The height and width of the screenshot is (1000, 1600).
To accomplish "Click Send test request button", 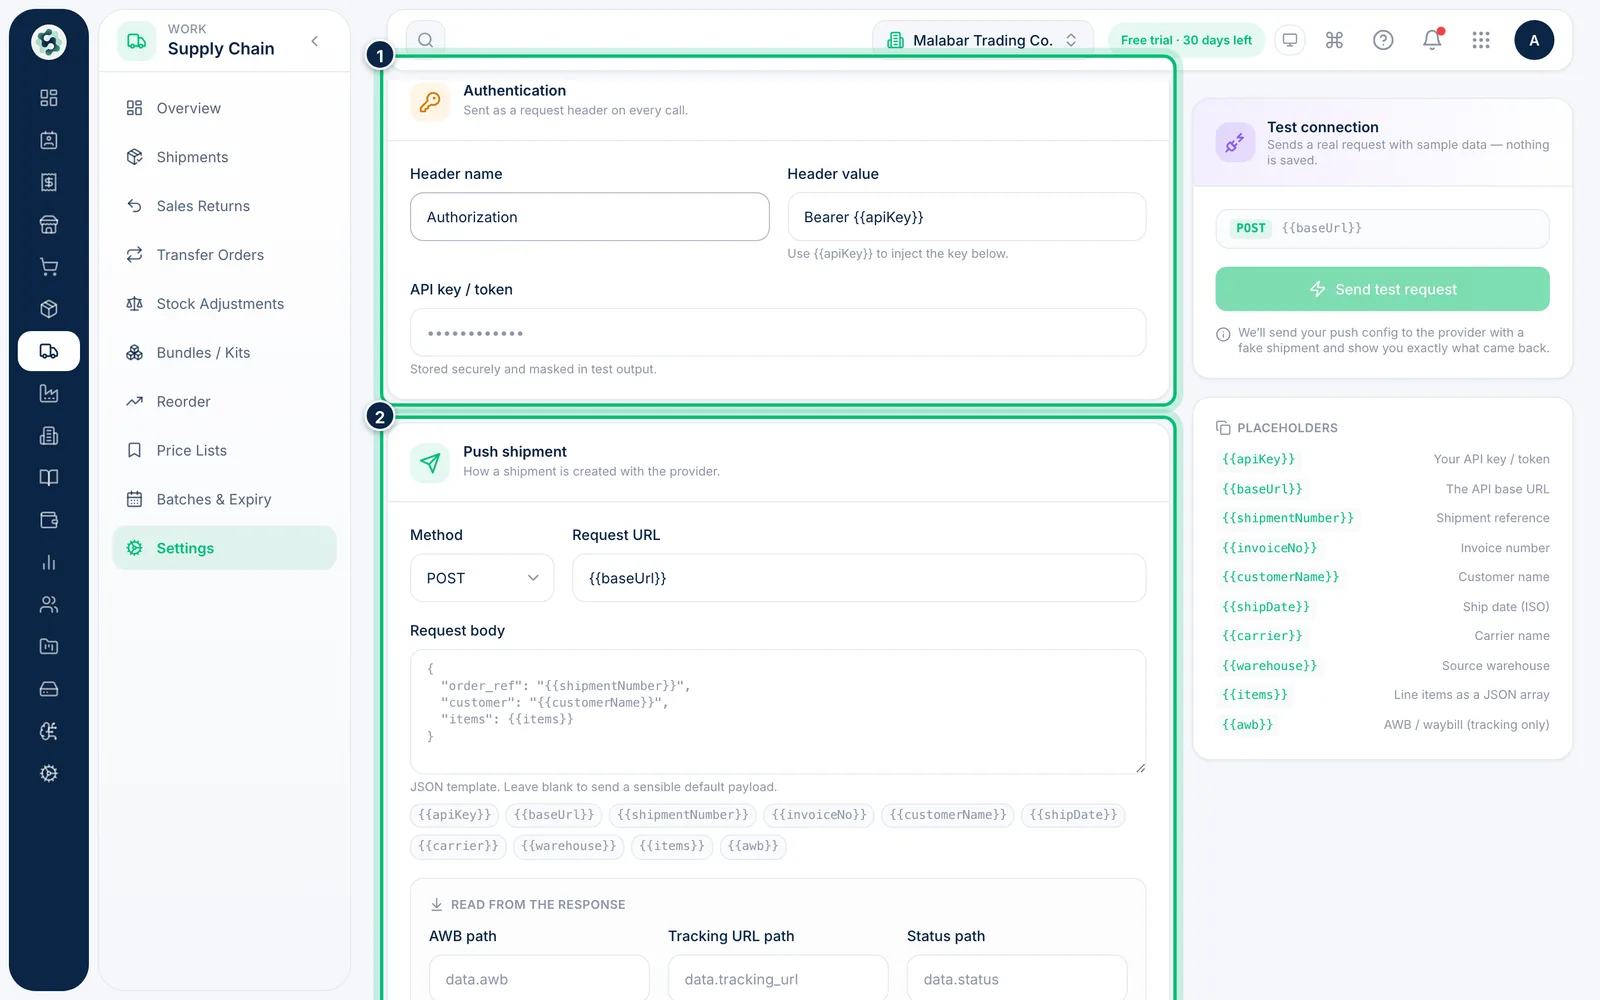I will (x=1382, y=289).
